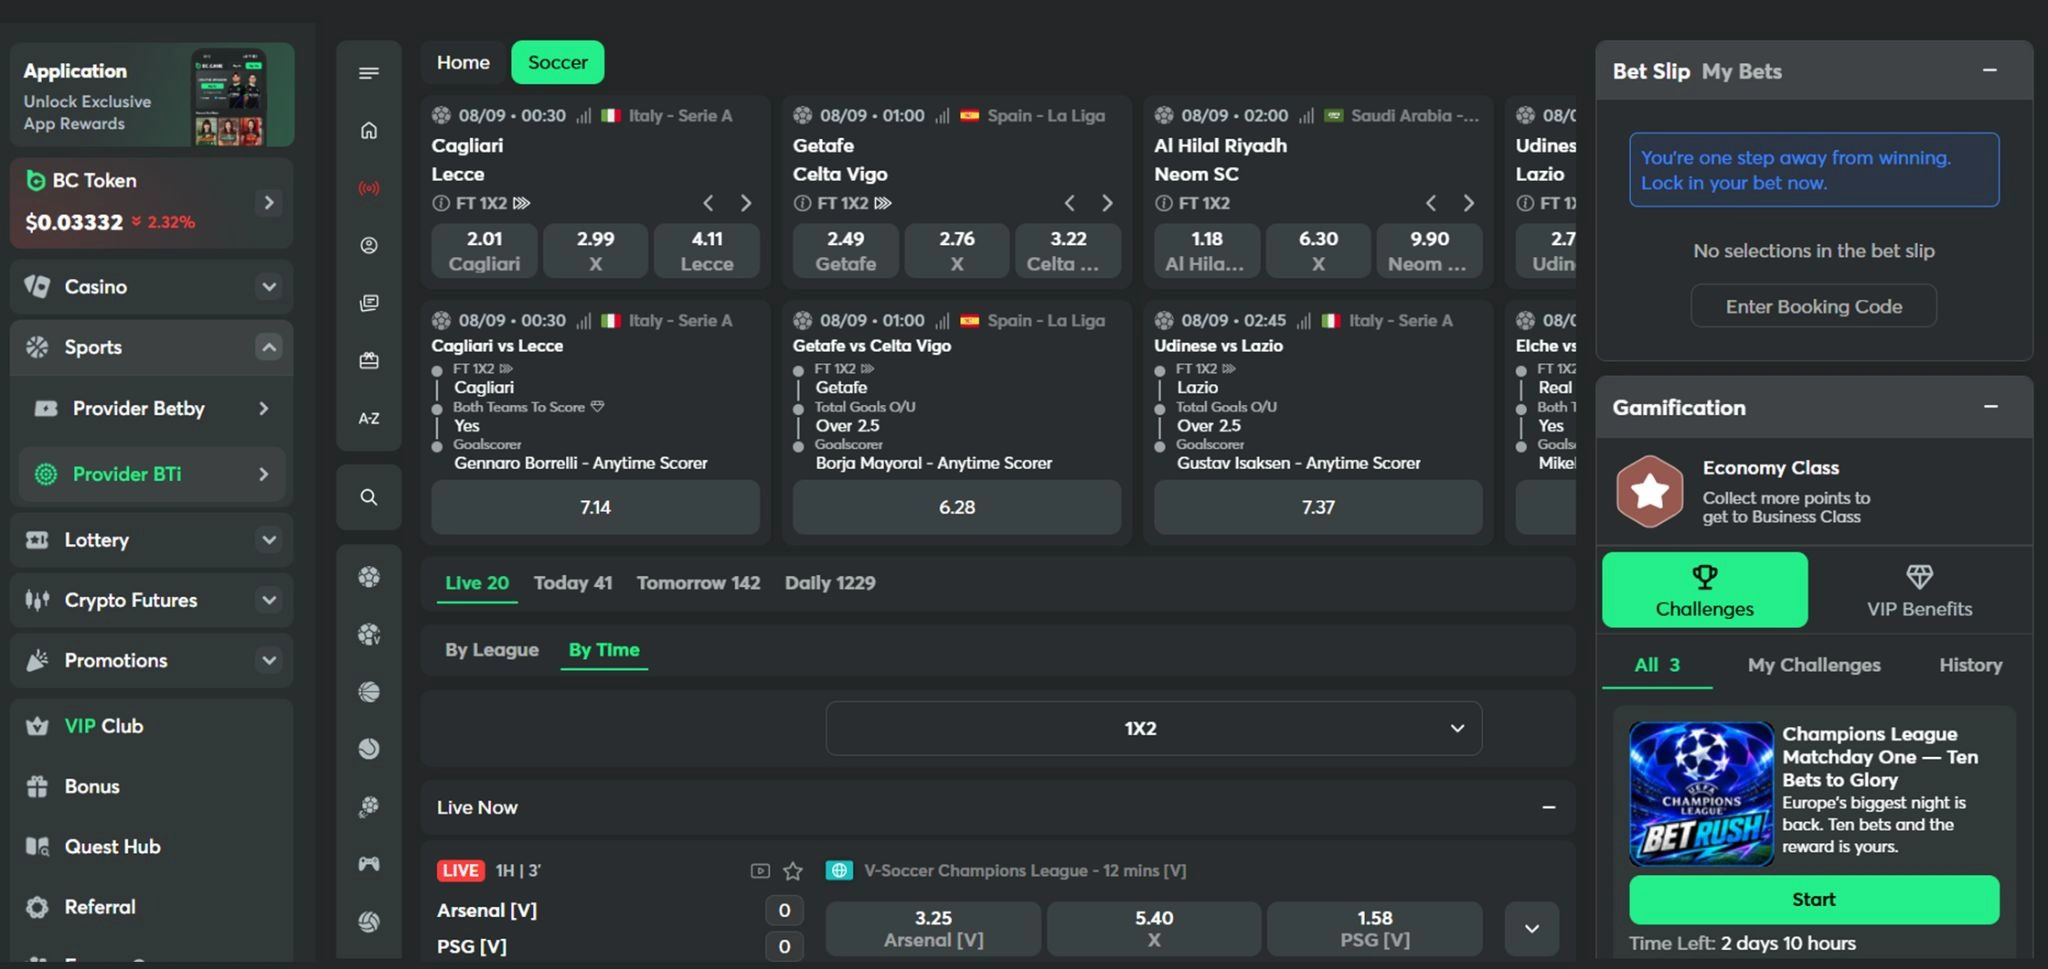
Task: Select the Today 41 tab
Action: coord(573,583)
